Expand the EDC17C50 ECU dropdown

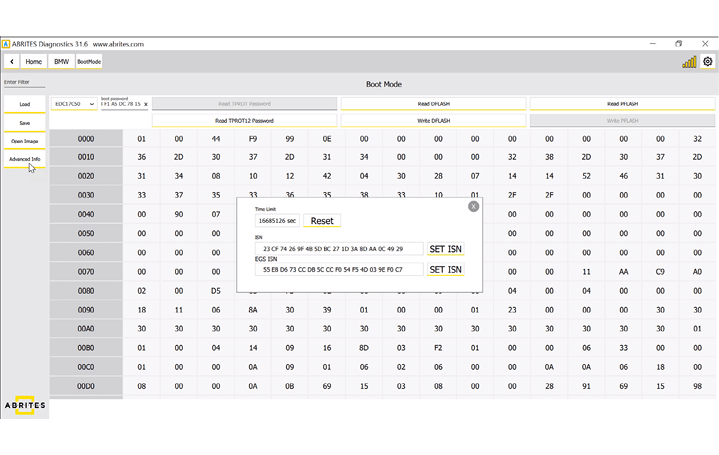[73, 104]
